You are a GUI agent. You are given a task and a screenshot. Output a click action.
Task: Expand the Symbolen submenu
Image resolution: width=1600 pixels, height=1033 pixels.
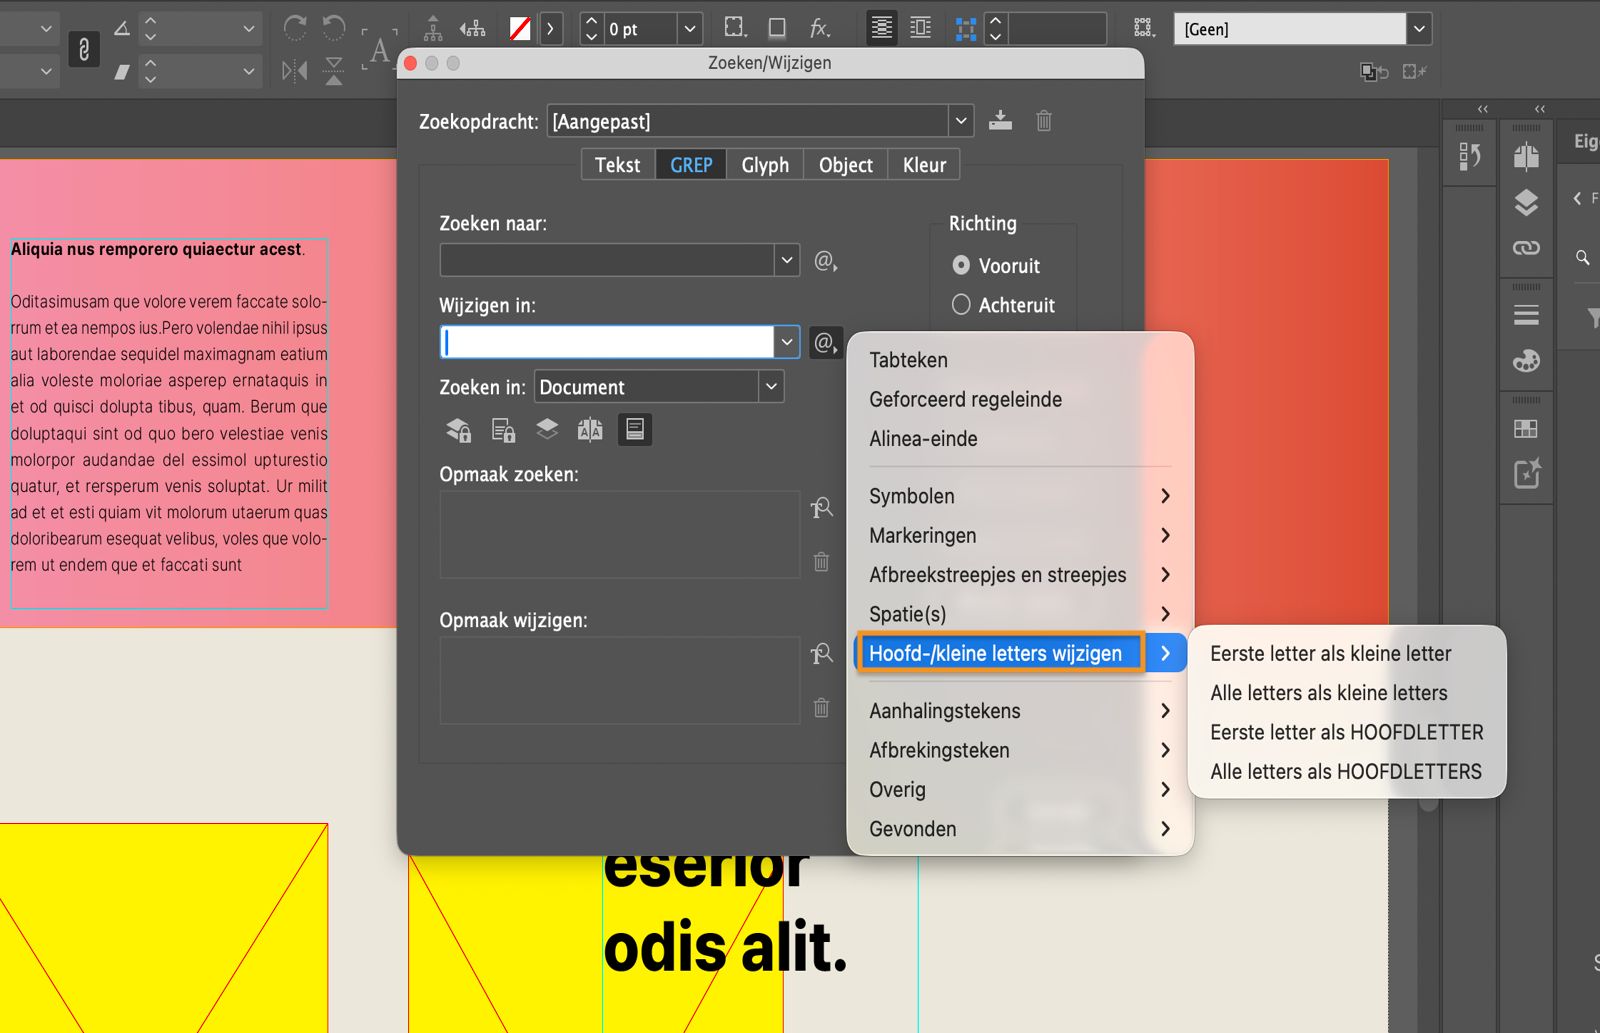(x=1020, y=496)
